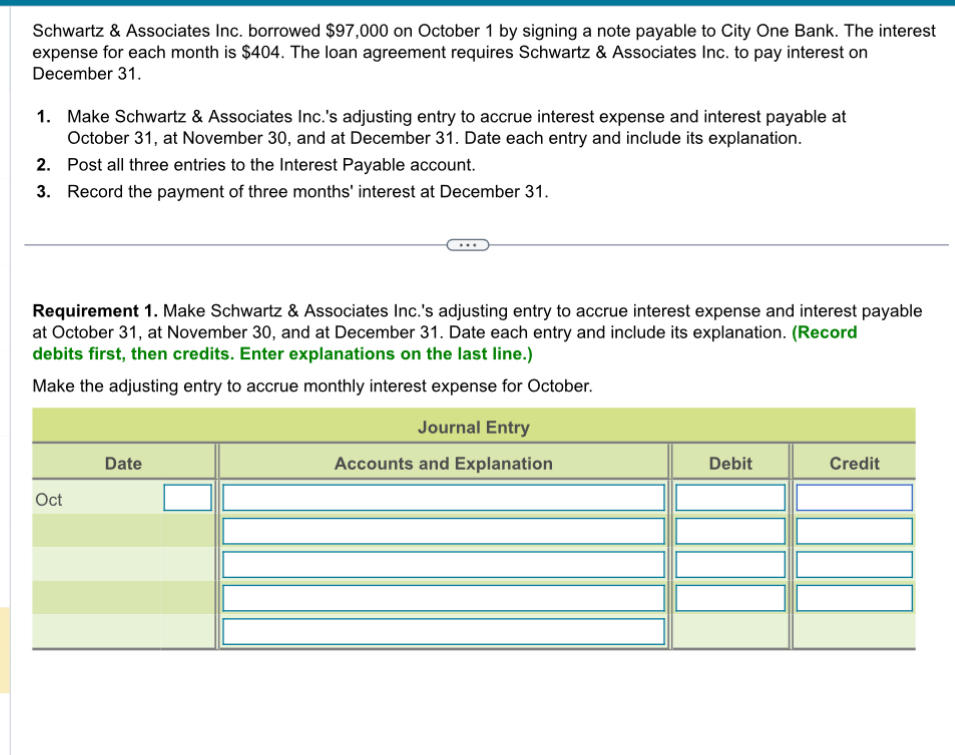Viewport: 955px width, 755px height.
Task: Click the Accounts and Explanation column header
Action: (444, 463)
